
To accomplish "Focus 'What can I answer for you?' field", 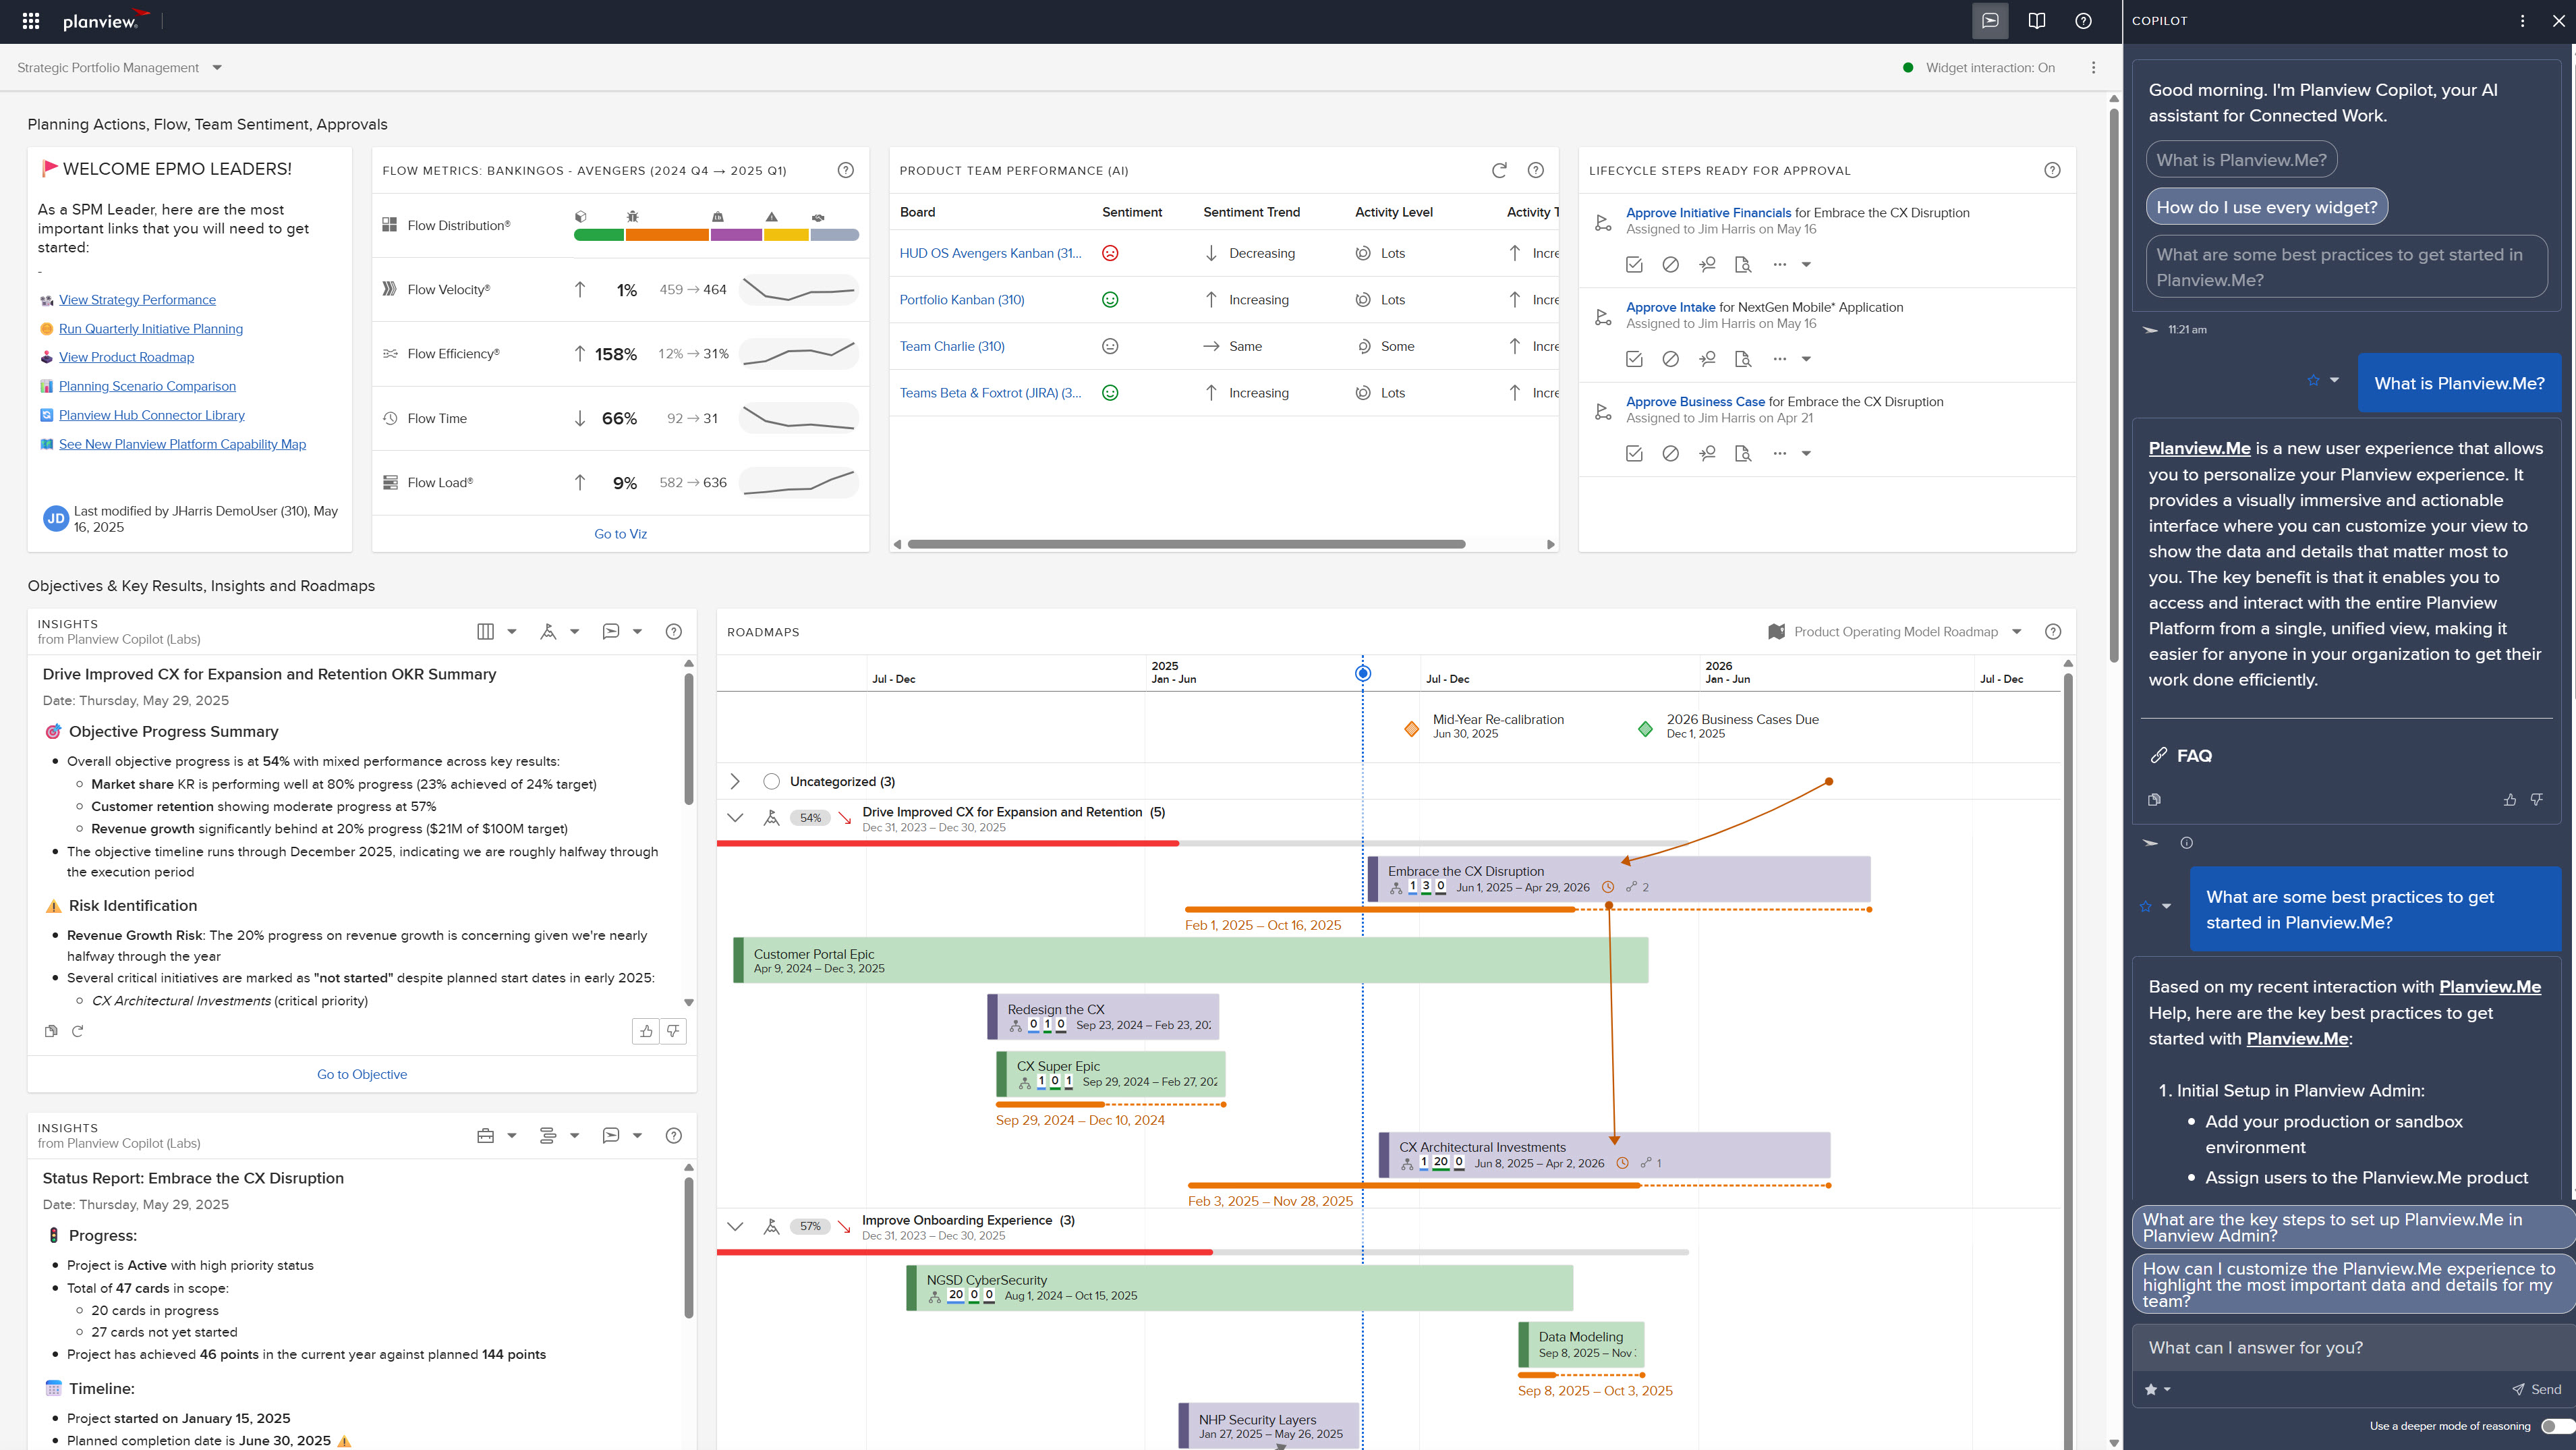I will click(x=2346, y=1347).
